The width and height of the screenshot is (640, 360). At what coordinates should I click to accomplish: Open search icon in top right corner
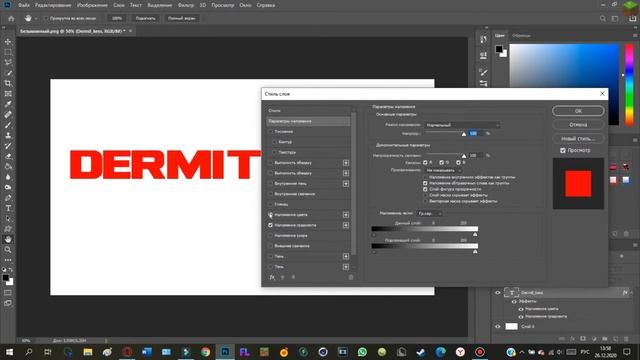(x=603, y=18)
